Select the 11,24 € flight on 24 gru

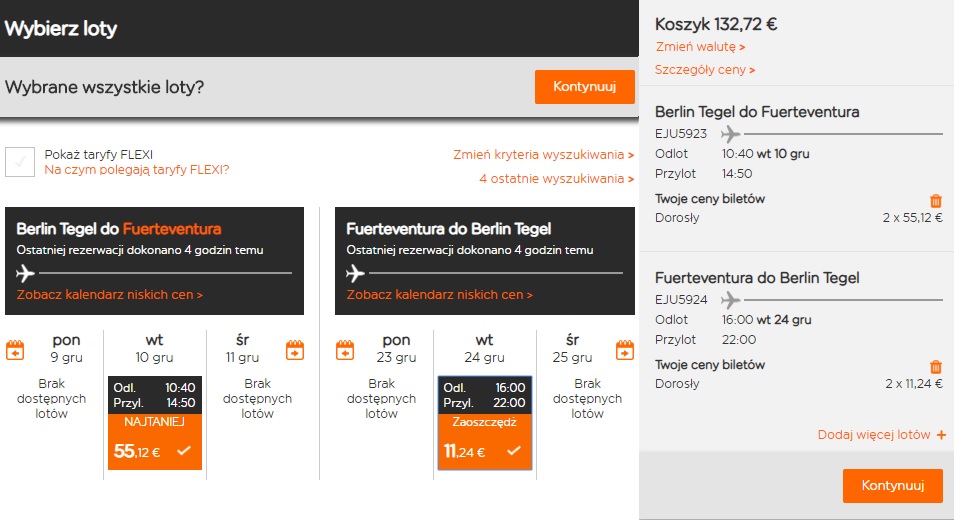(485, 423)
